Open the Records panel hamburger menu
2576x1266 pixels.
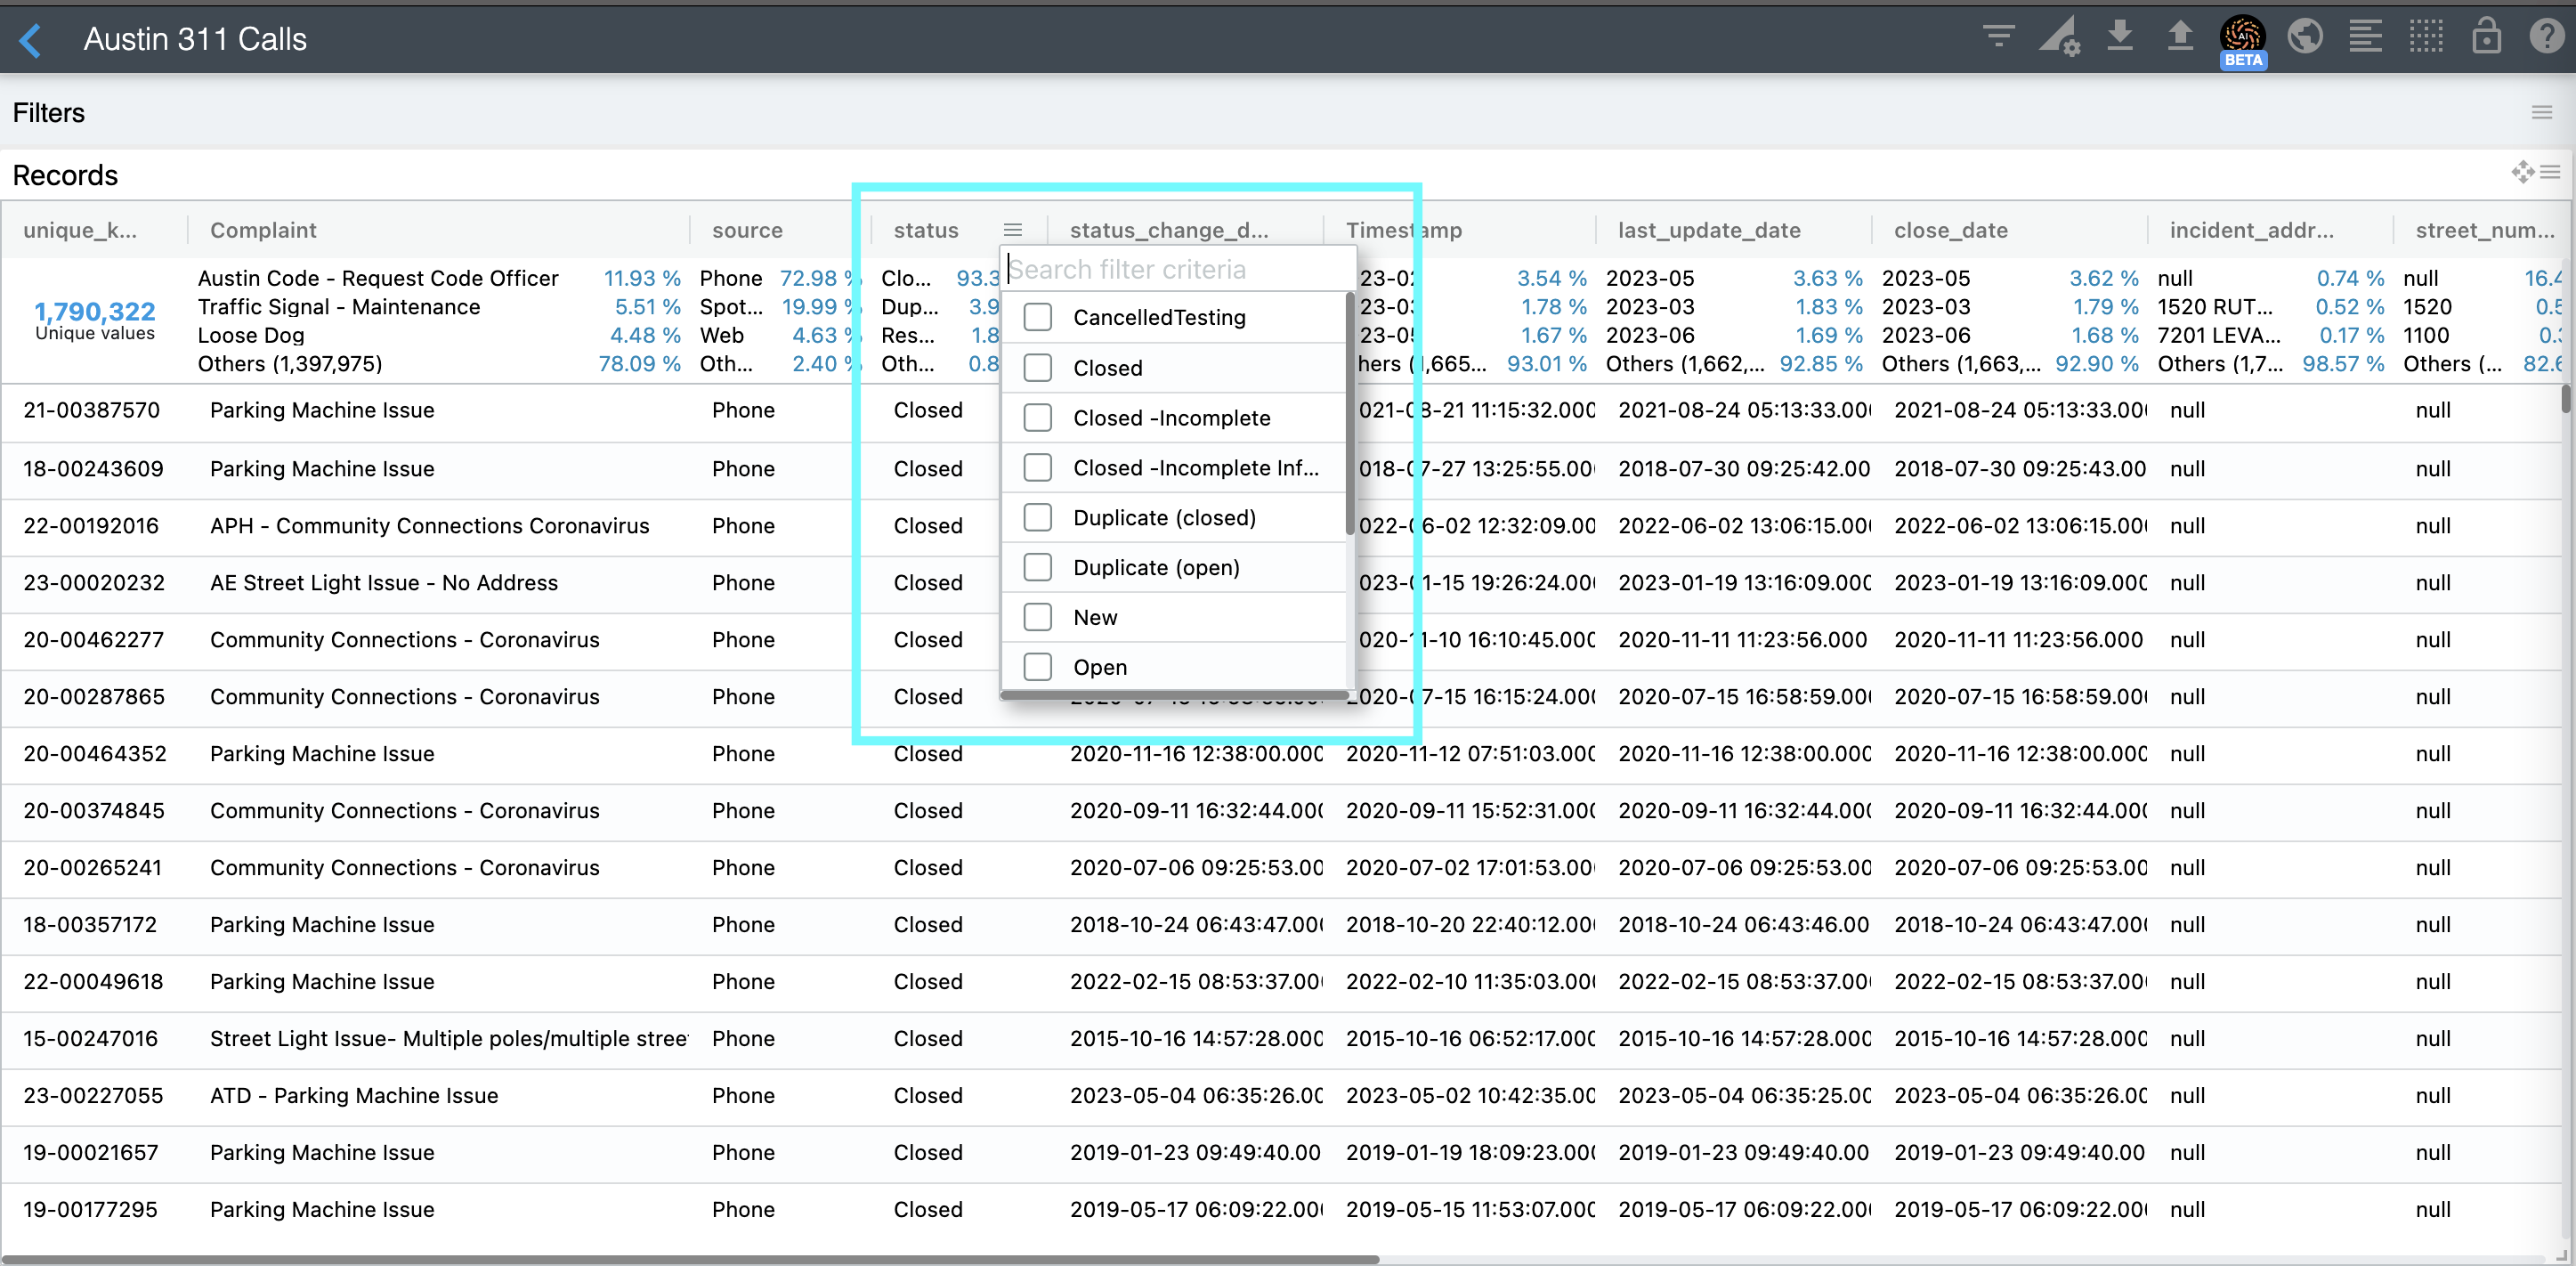pyautogui.click(x=2550, y=173)
